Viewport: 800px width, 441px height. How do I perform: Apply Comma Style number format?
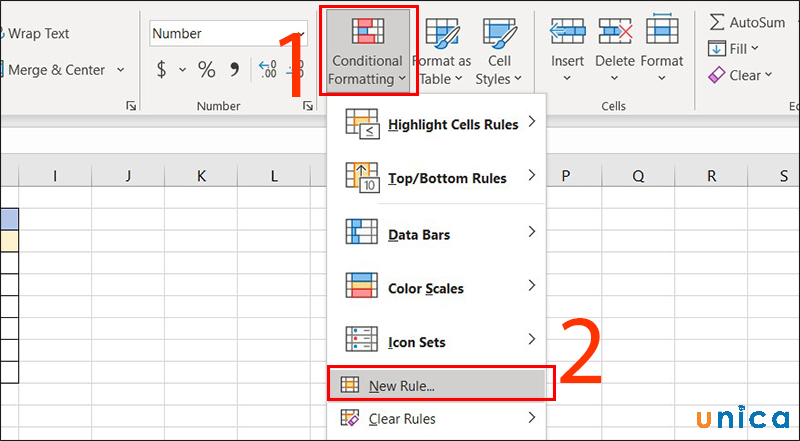pyautogui.click(x=234, y=70)
